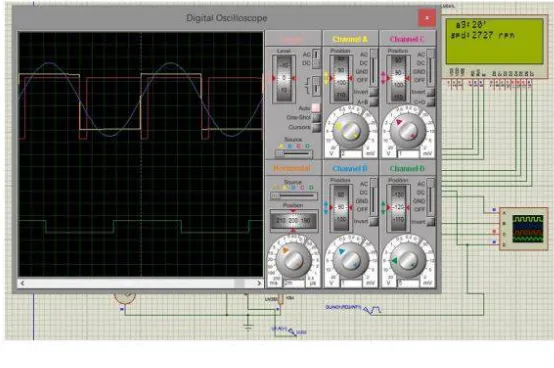Set Channel D coupling slider (AC/DC/GND/OFF)
Screen dimensions: 554x368
430,198
